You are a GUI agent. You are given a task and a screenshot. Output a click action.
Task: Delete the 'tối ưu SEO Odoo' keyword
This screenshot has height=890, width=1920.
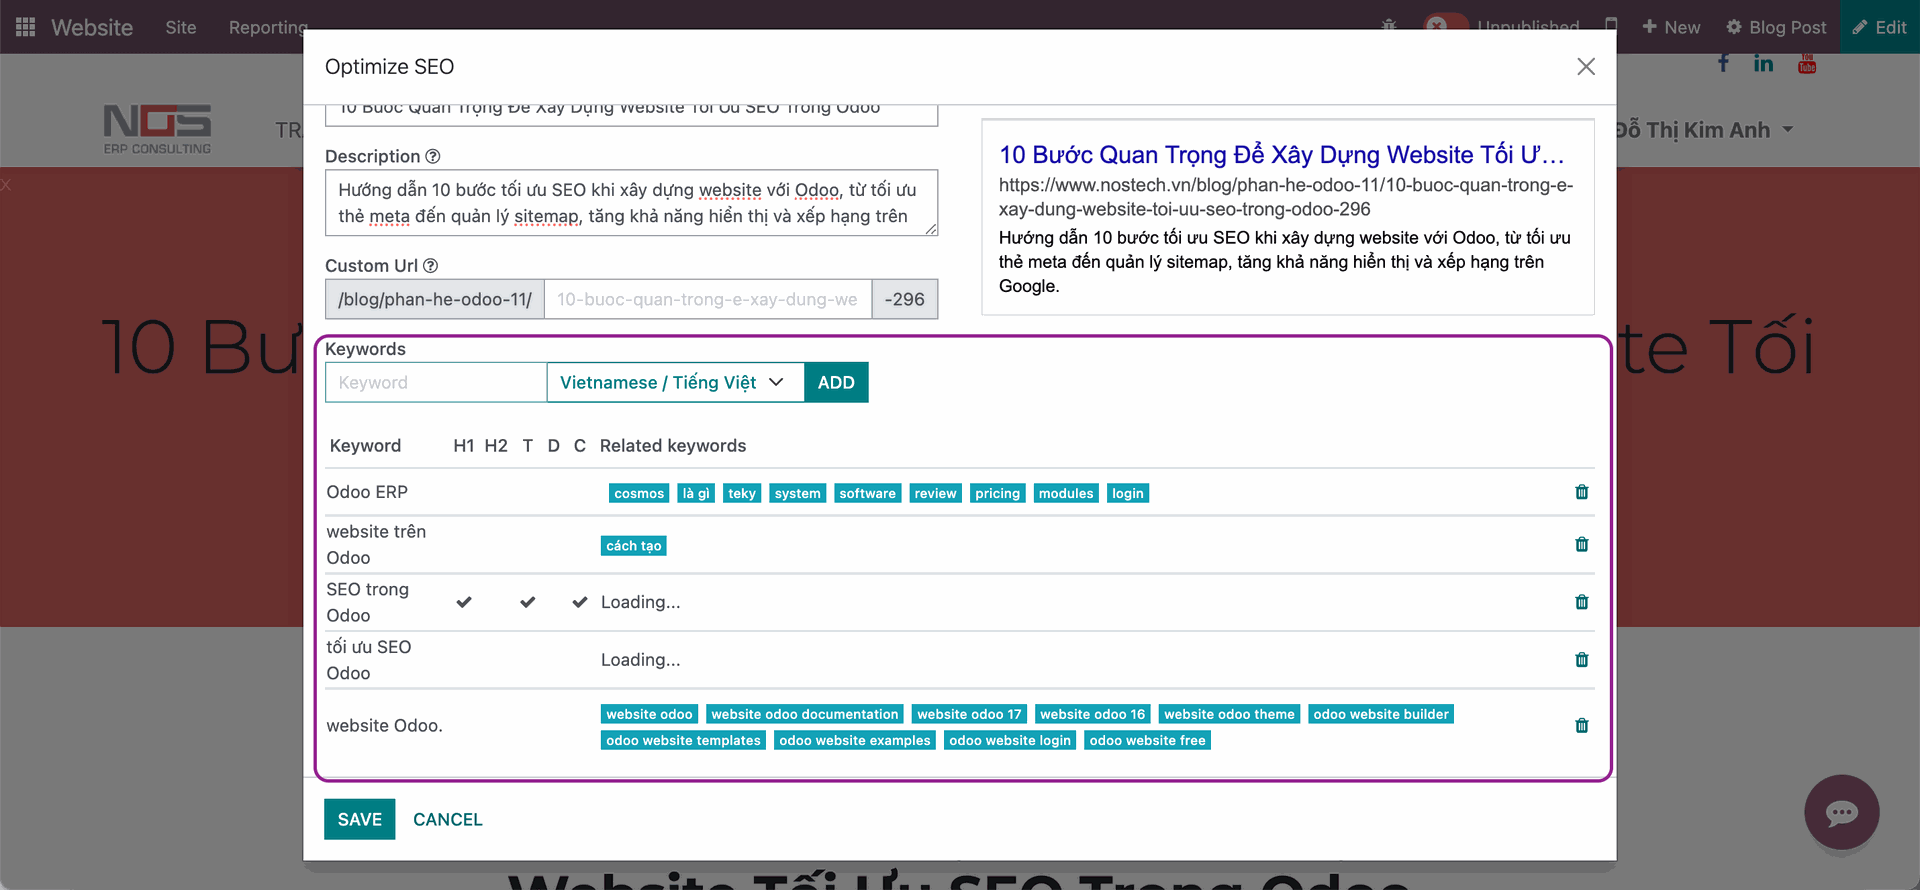point(1581,660)
